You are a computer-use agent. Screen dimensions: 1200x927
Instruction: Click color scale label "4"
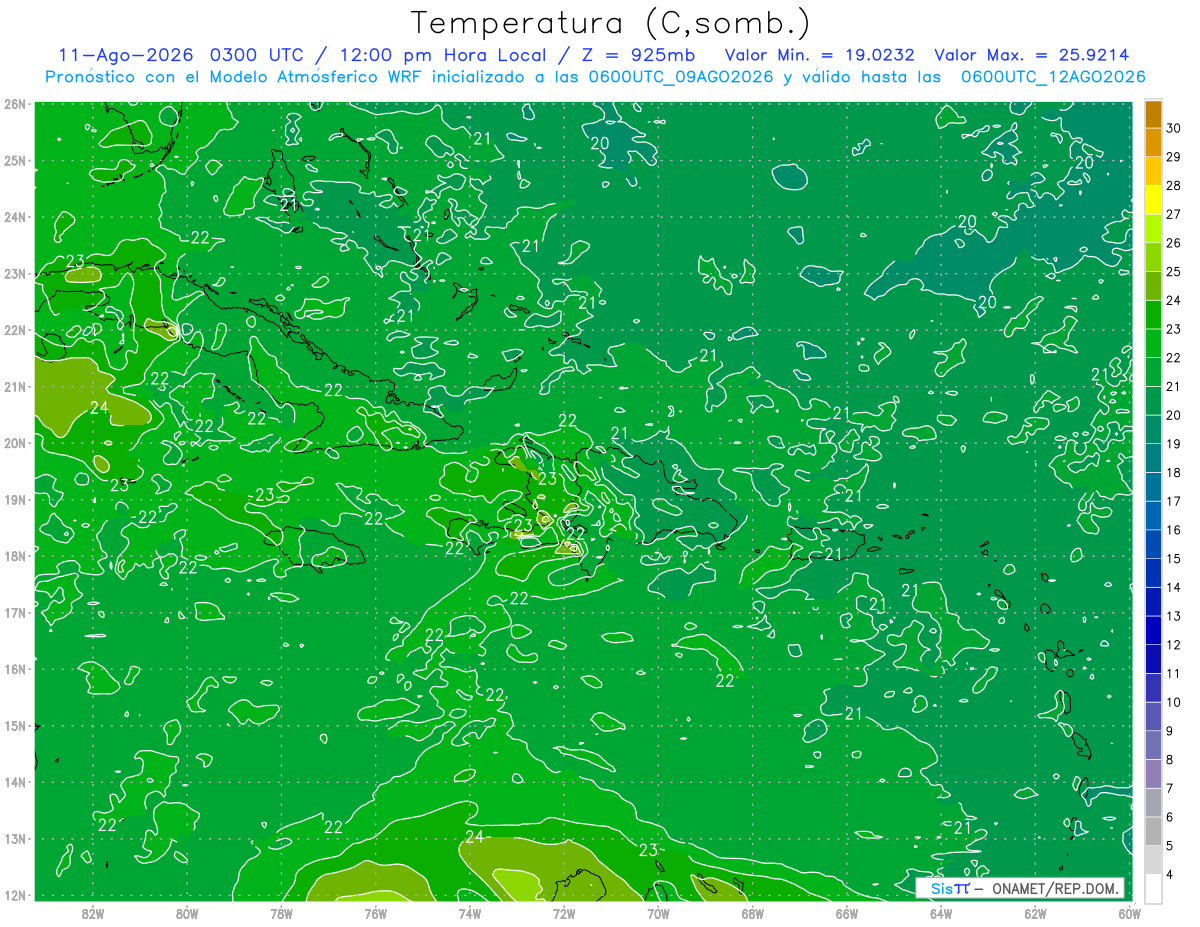pos(1169,874)
